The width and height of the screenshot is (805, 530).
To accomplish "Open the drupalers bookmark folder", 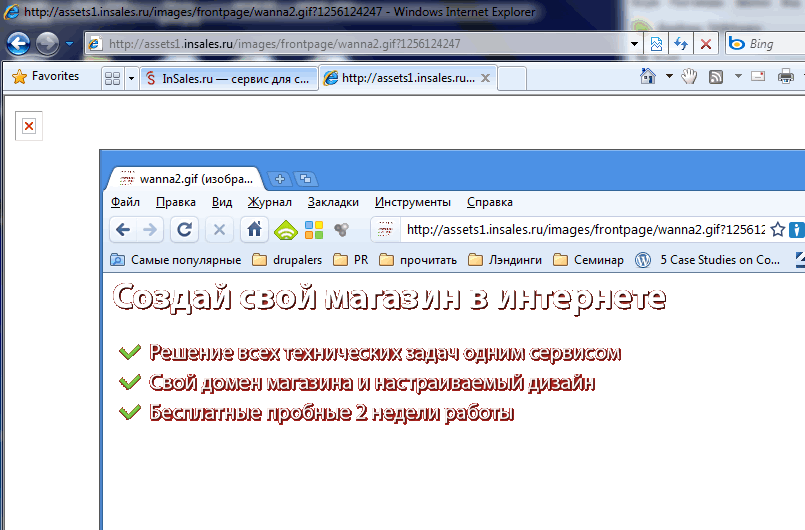I will pos(287,260).
